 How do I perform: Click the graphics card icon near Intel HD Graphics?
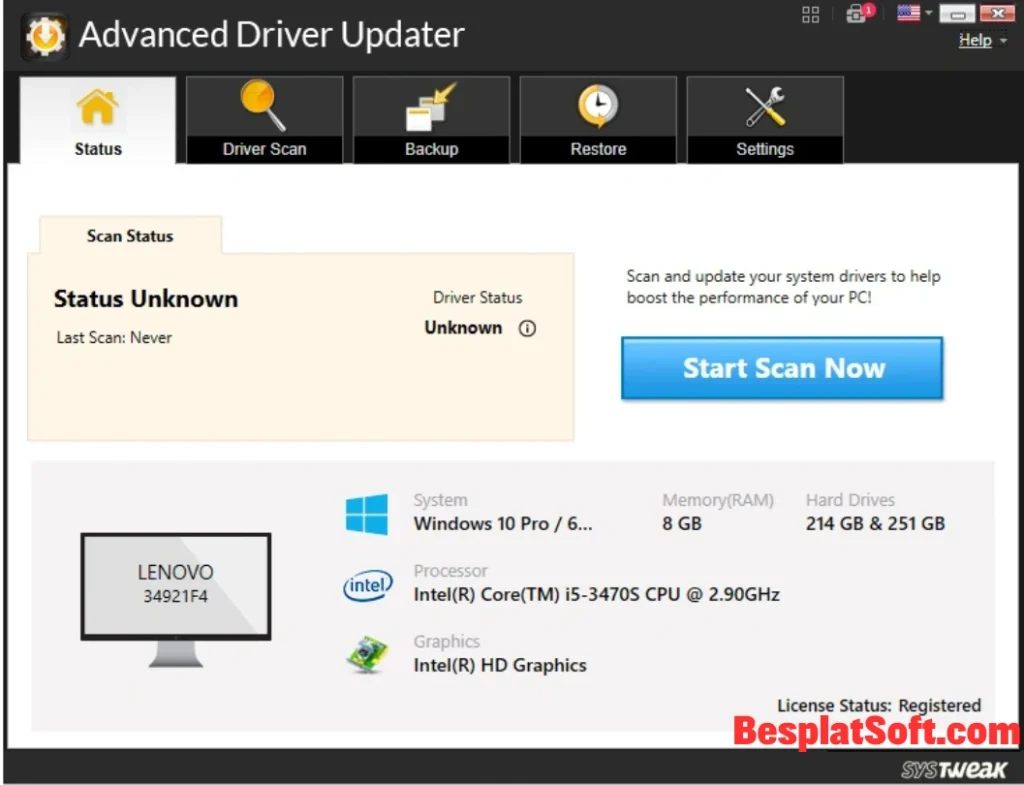pos(367,655)
